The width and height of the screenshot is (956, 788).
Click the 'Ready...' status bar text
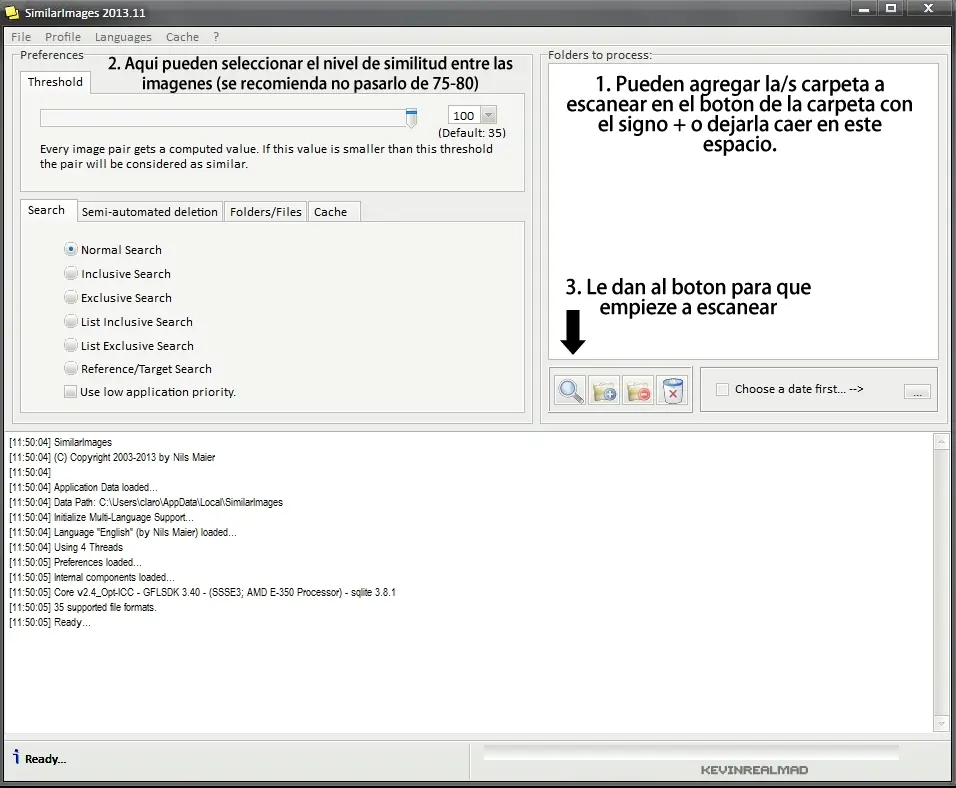[46, 759]
